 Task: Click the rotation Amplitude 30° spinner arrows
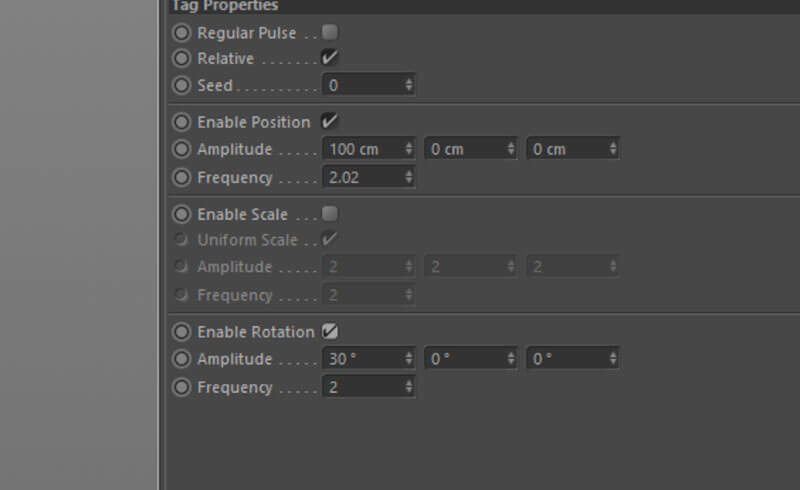click(x=408, y=359)
